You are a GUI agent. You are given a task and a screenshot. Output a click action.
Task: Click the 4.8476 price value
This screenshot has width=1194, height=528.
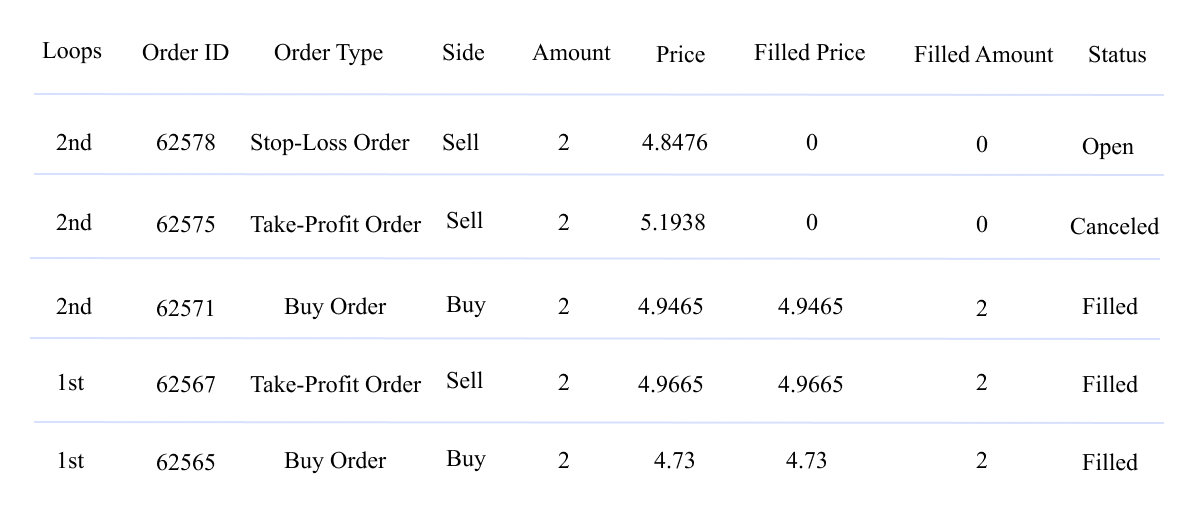tap(674, 143)
